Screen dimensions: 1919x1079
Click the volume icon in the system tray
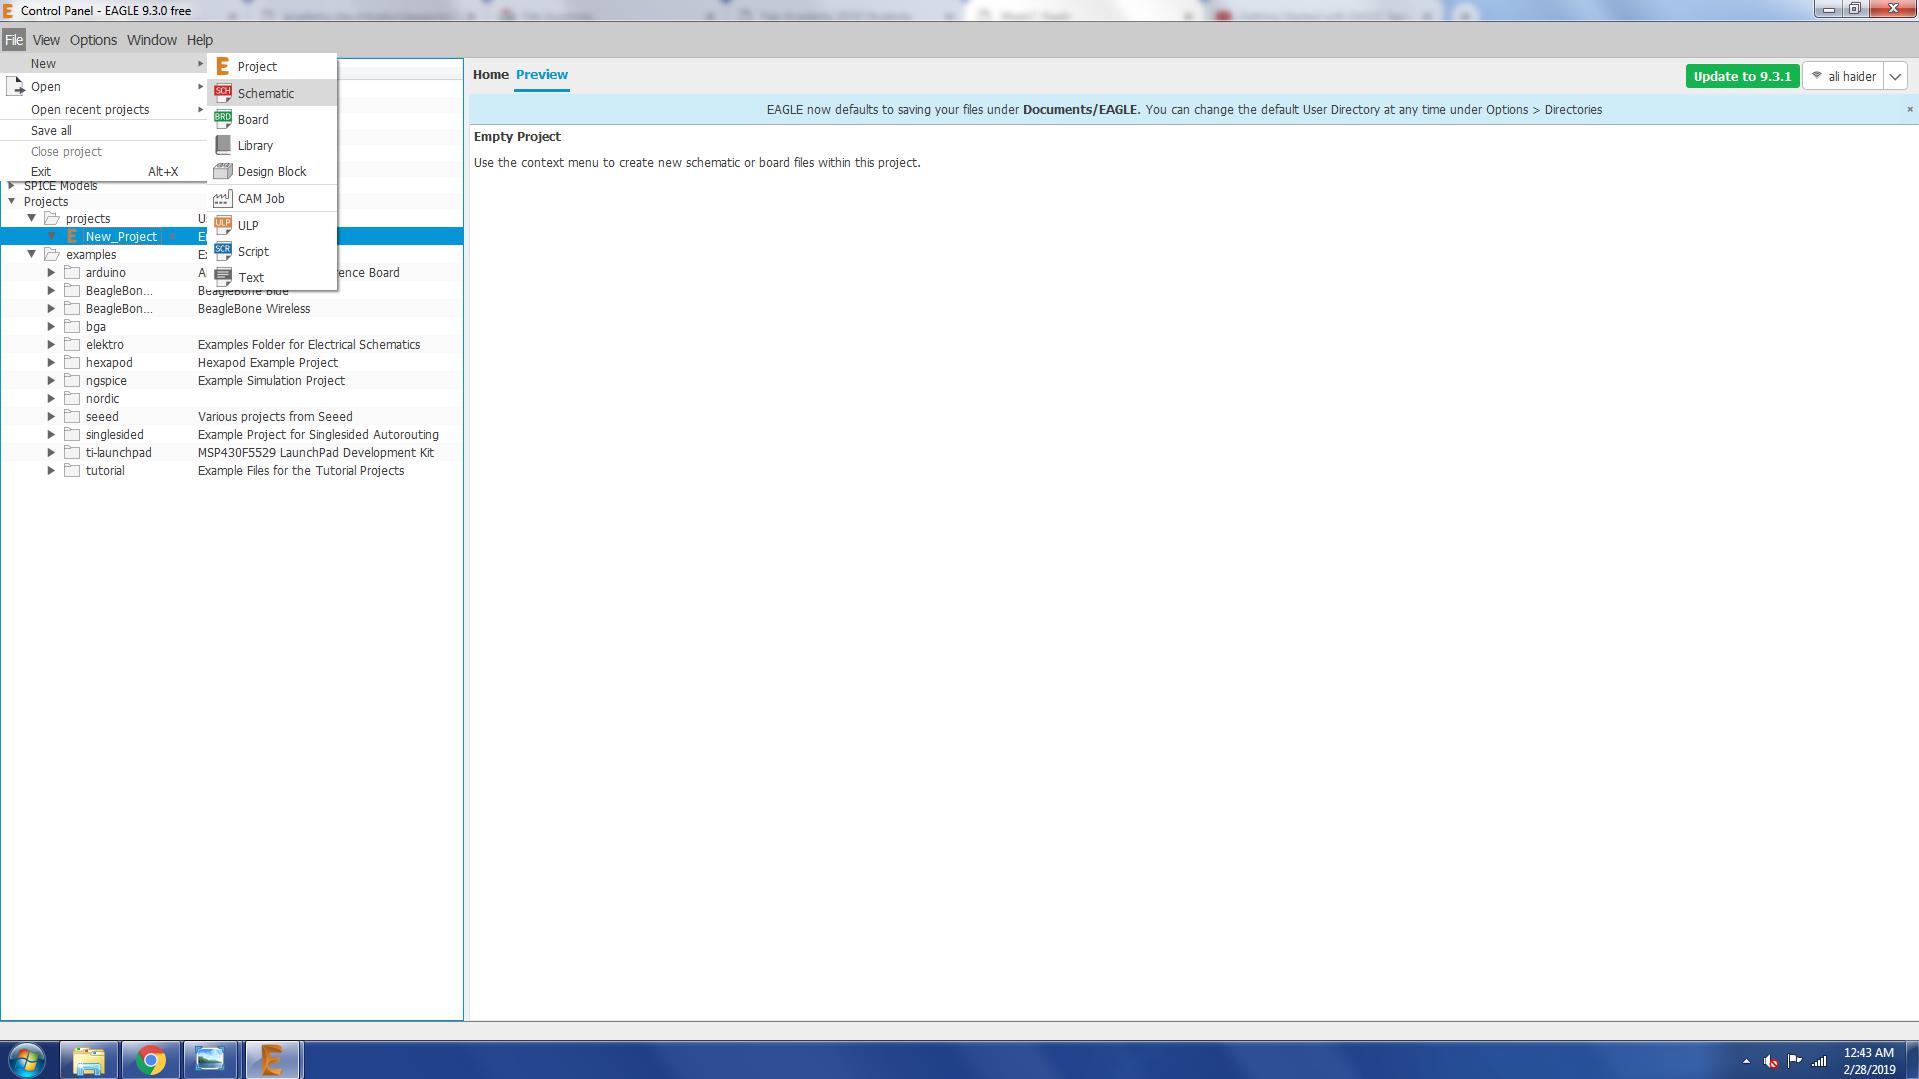point(1771,1061)
